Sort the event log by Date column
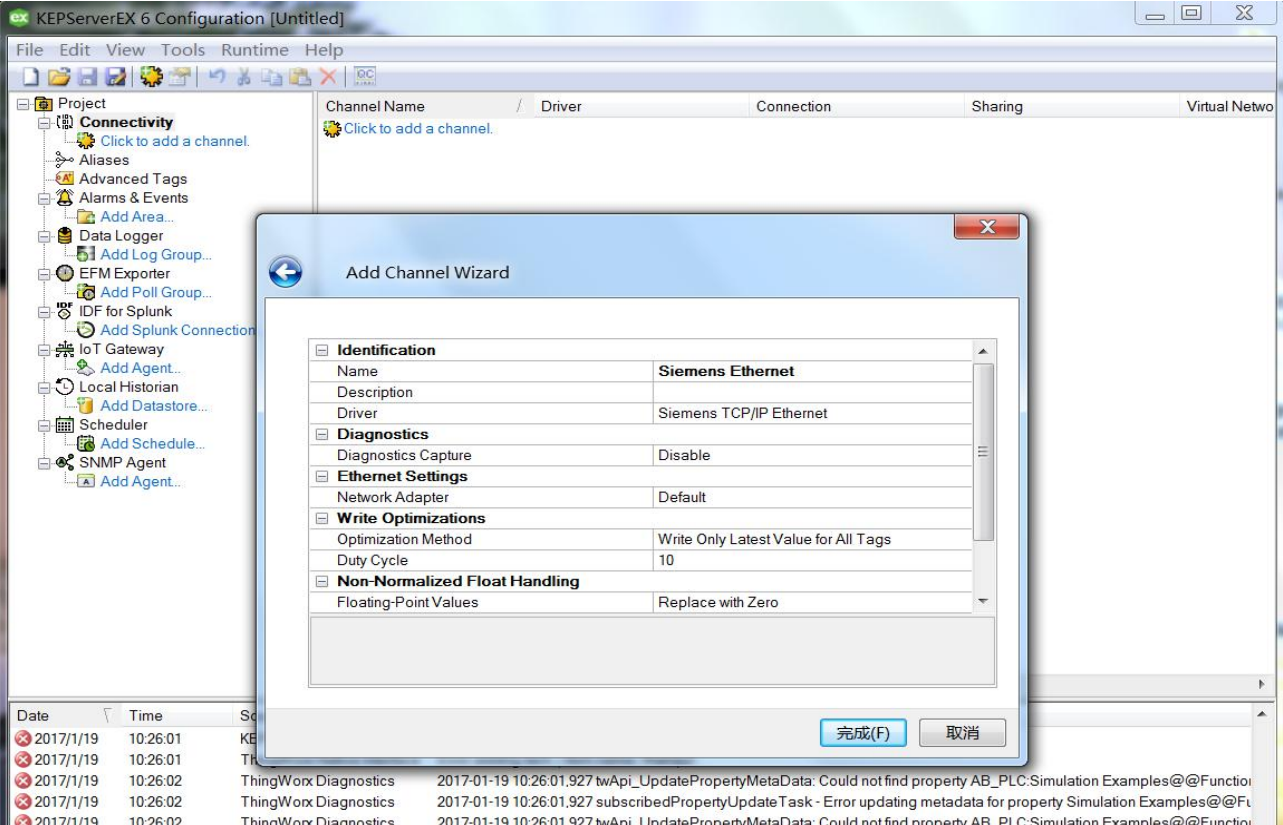This screenshot has width=1283, height=825. coord(63,715)
